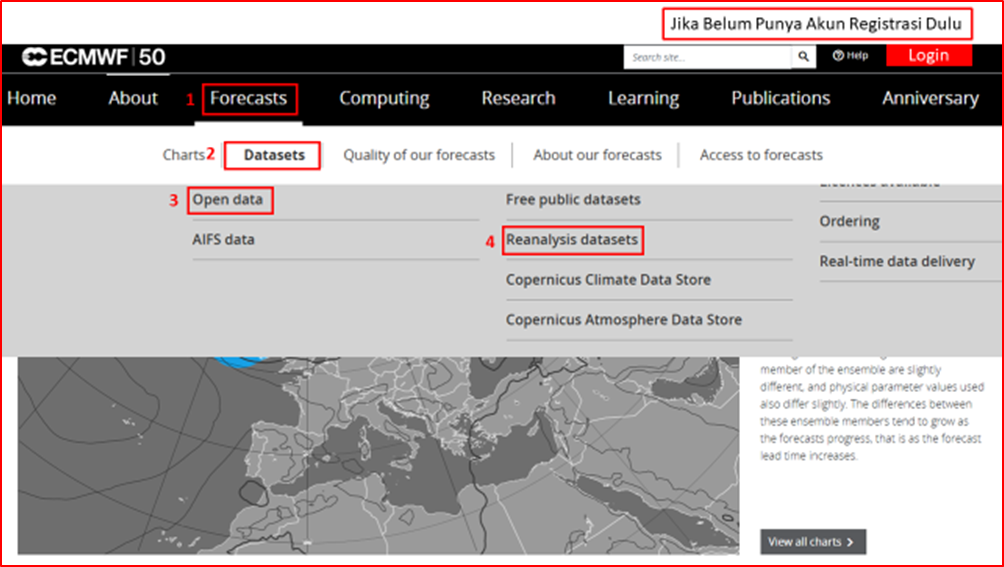Open Real-time data delivery link
Screen dimensions: 1004x567
897,261
